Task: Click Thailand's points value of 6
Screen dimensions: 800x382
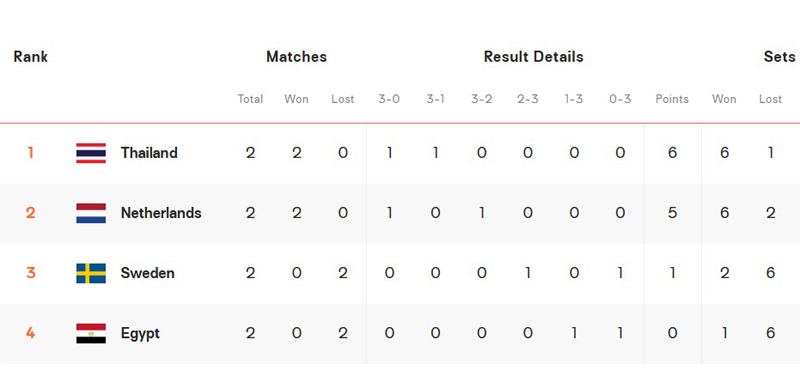Action: (x=672, y=153)
